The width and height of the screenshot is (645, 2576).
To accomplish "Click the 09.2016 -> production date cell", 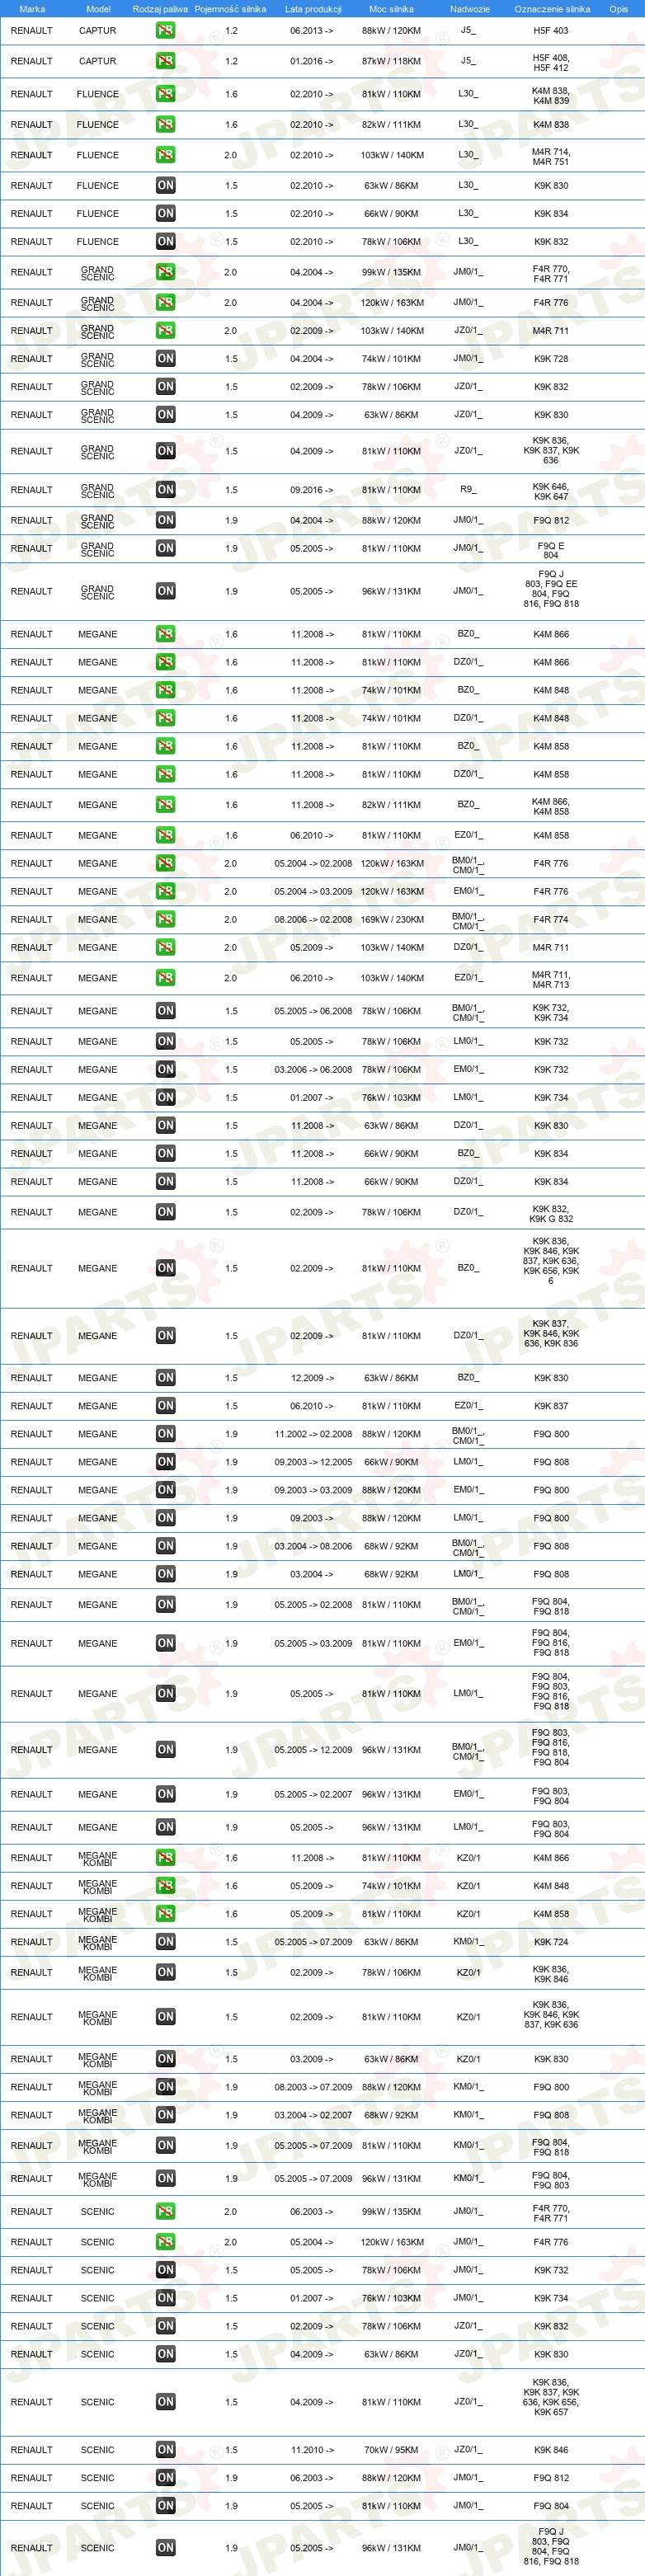I will point(312,490).
